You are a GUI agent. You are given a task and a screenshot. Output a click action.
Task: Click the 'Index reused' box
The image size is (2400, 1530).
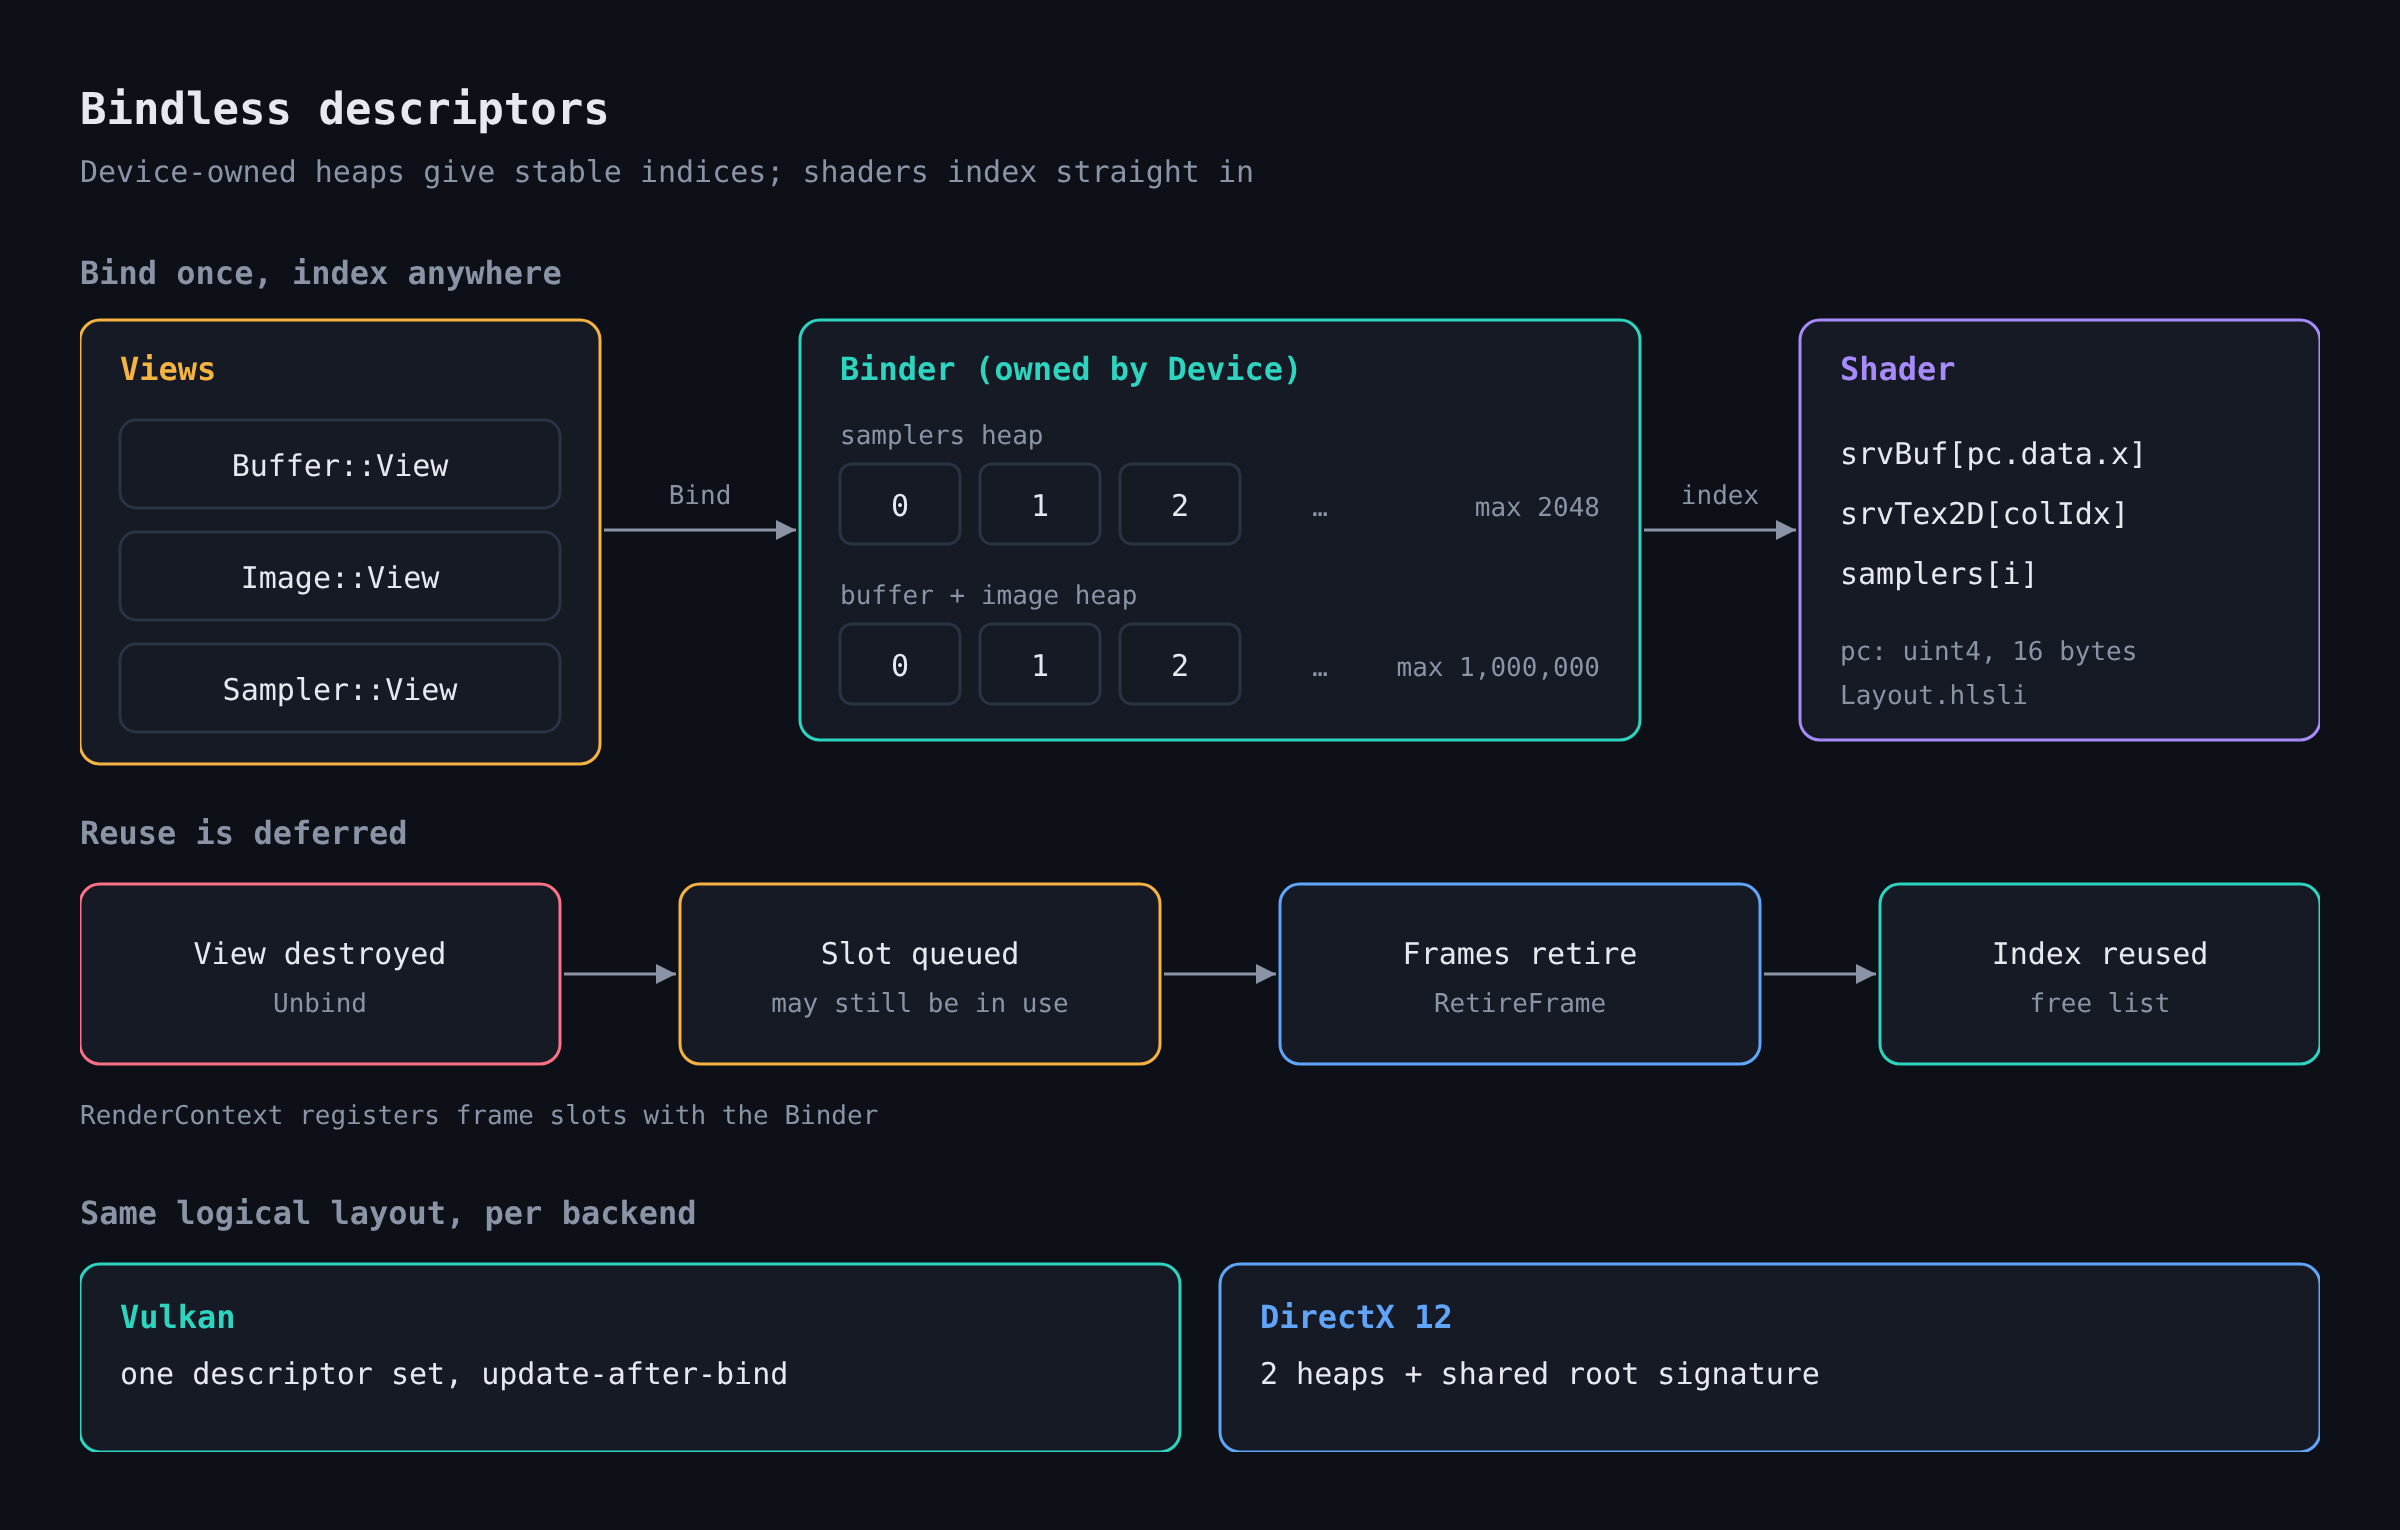tap(2100, 974)
